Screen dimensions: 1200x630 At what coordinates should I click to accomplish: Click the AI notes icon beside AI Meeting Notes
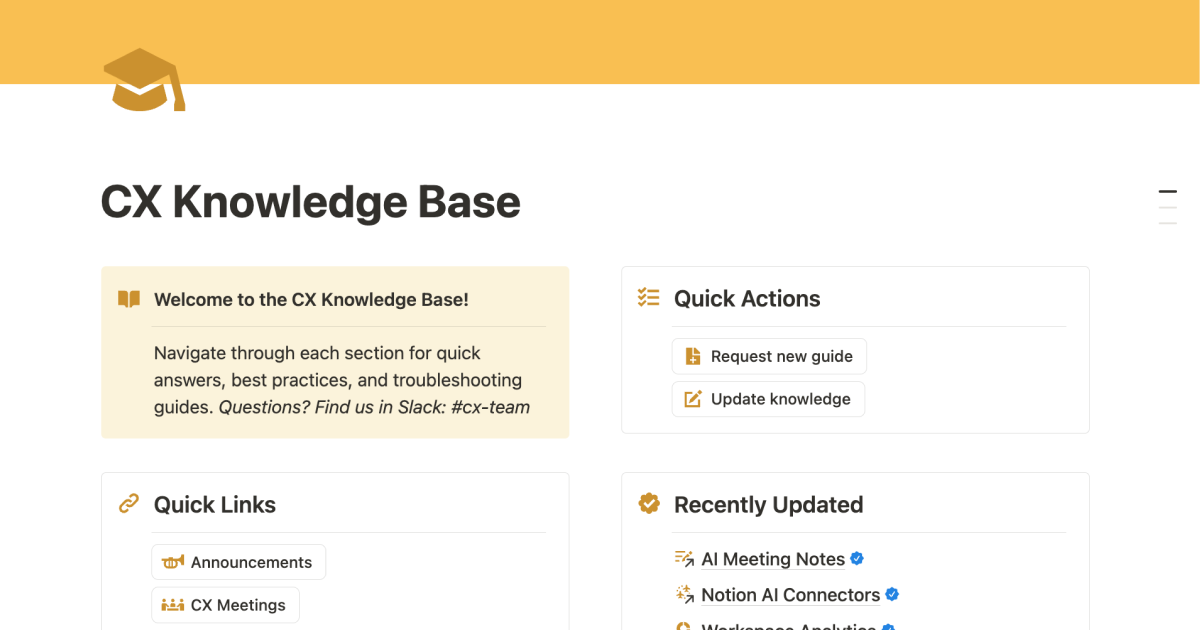pyautogui.click(x=684, y=559)
